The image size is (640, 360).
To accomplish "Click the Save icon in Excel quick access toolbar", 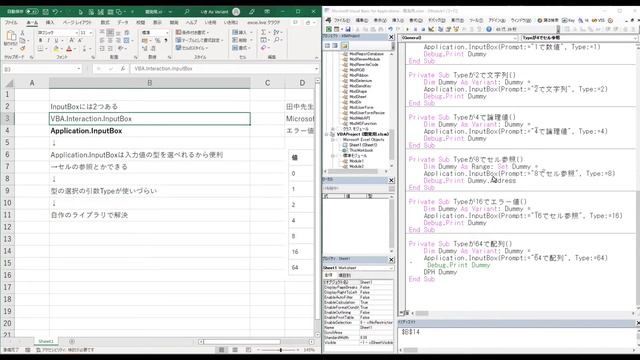I will click(46, 11).
